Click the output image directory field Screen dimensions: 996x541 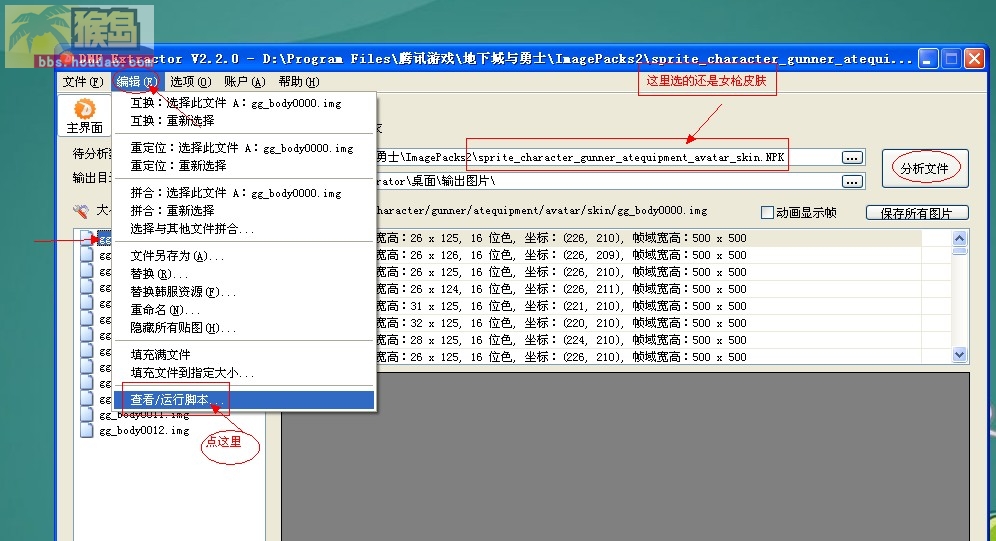tap(607, 182)
